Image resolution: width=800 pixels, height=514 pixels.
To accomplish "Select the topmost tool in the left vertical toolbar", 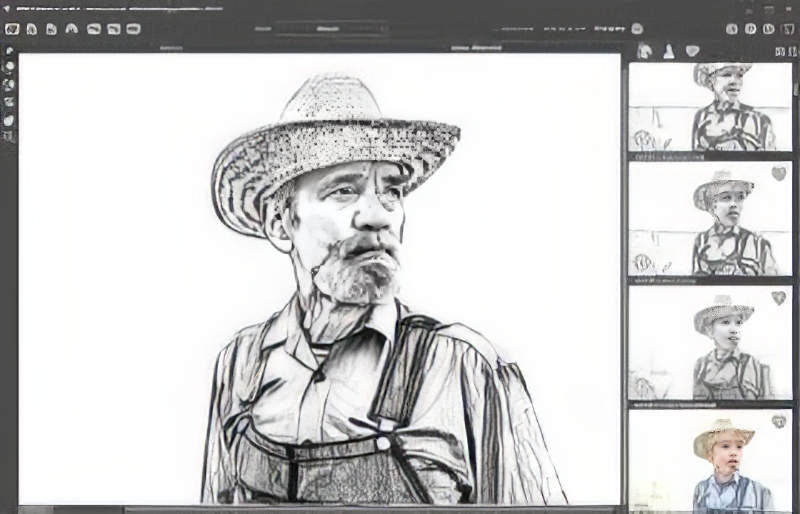I will pyautogui.click(x=9, y=52).
